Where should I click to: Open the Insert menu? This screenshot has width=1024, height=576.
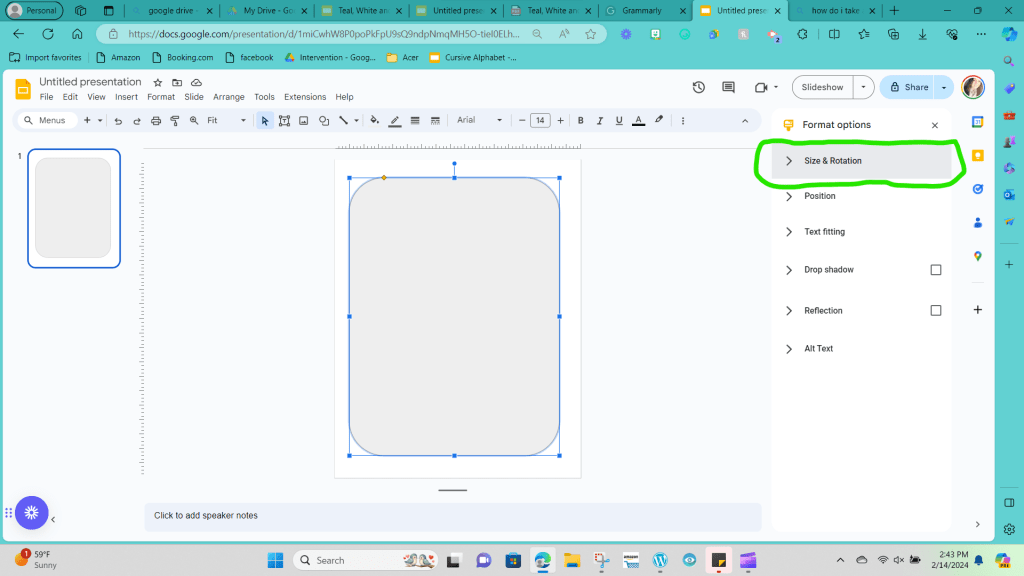(x=126, y=97)
